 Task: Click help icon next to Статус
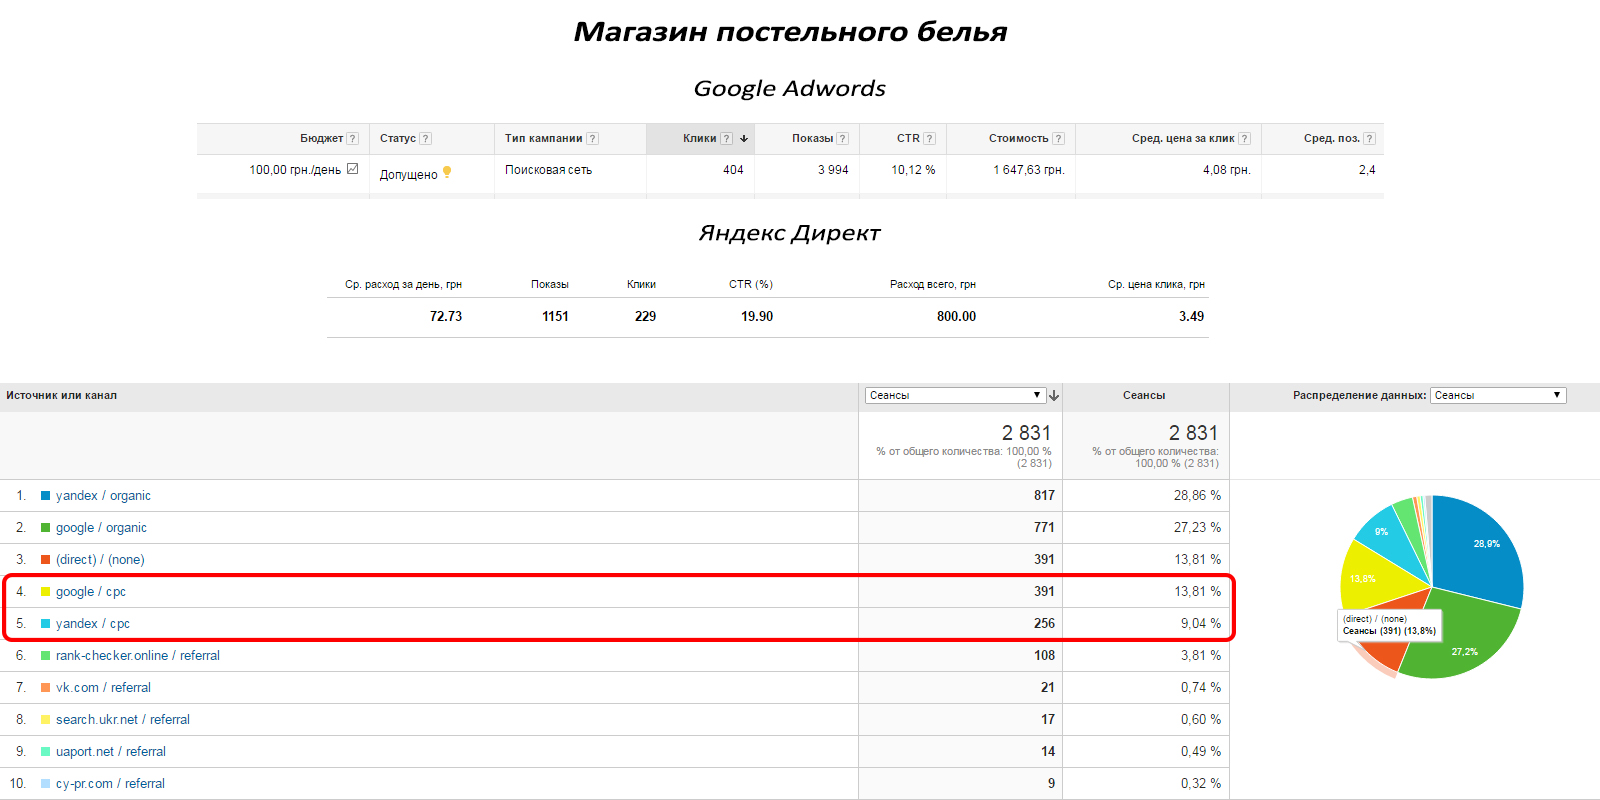coord(425,139)
